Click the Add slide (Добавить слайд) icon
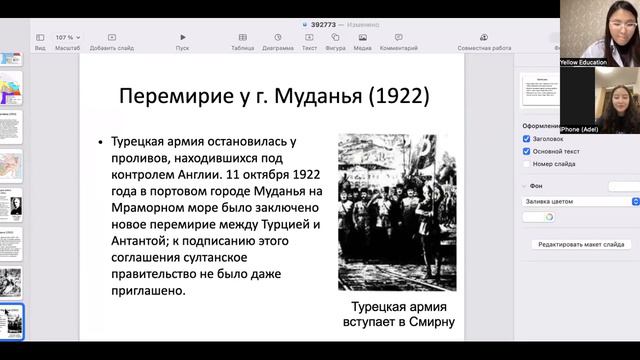 112,38
